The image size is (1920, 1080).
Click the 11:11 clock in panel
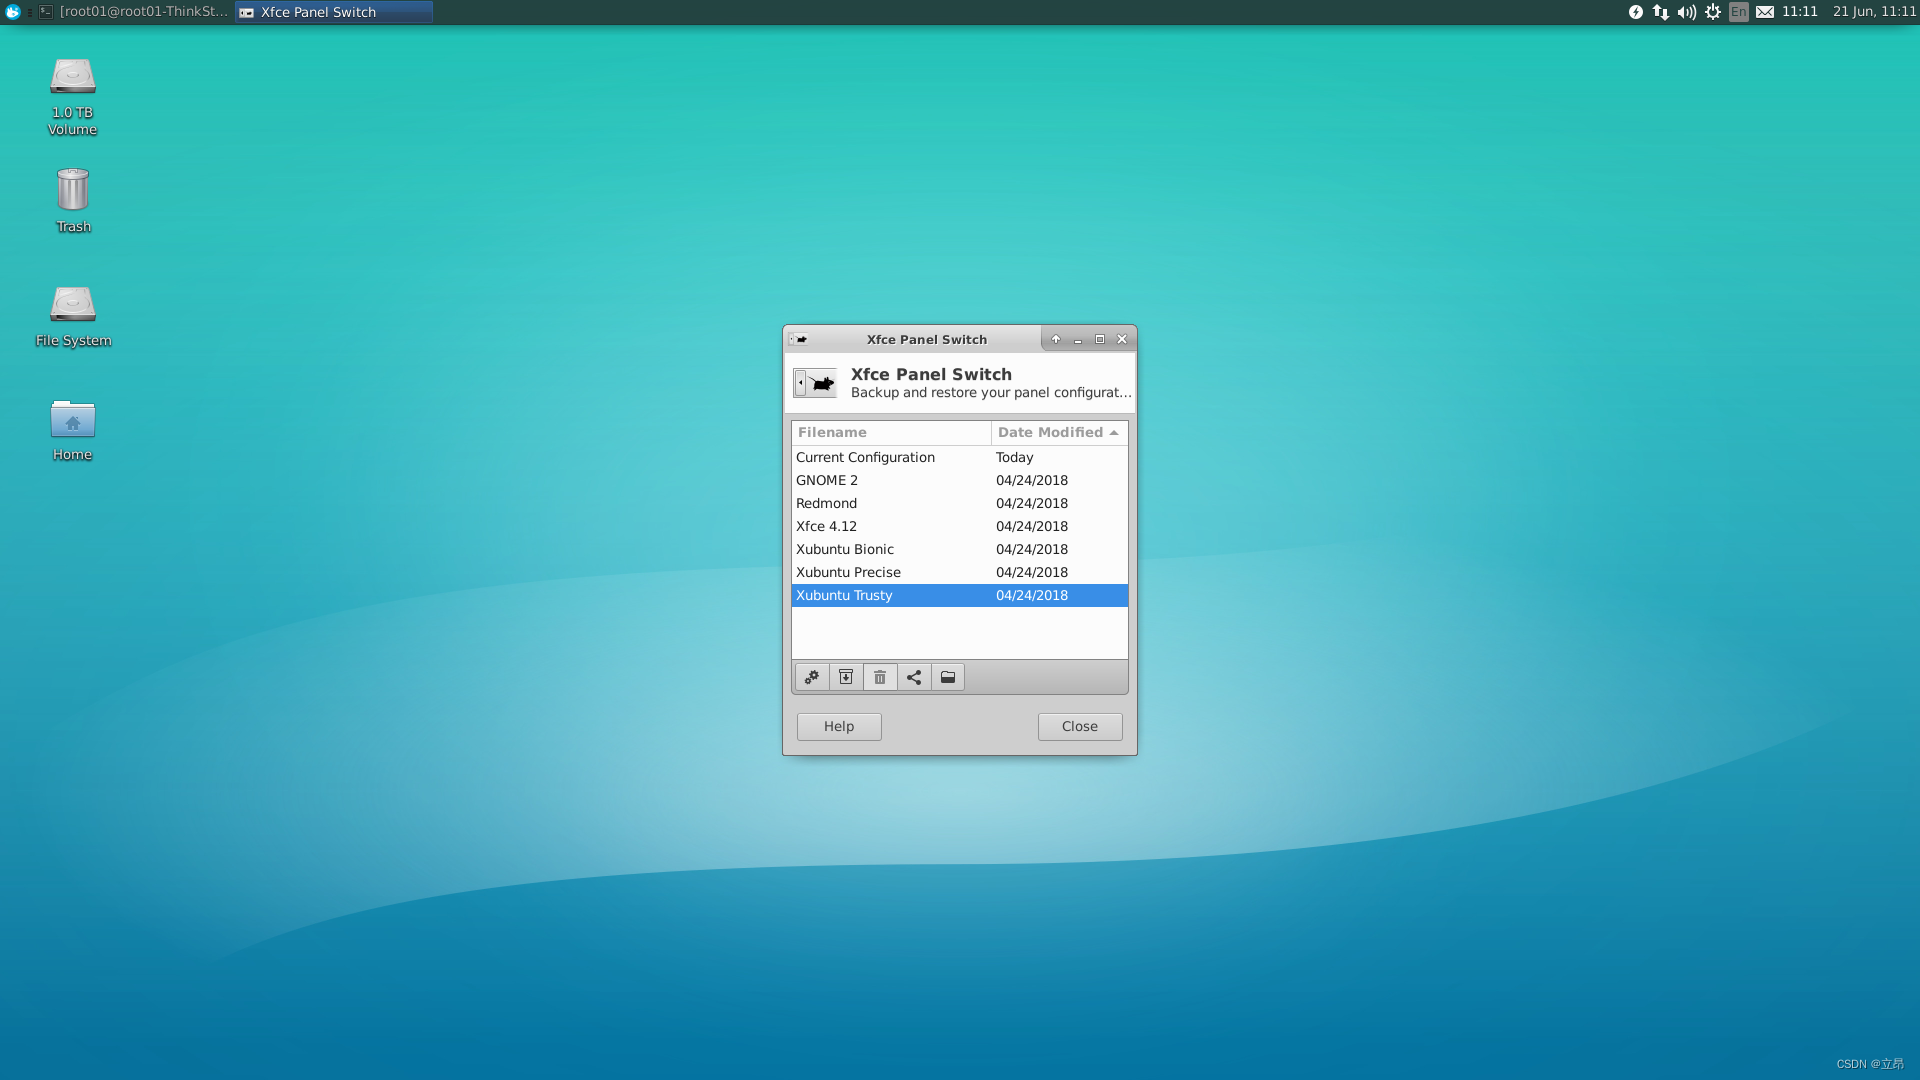1800,12
